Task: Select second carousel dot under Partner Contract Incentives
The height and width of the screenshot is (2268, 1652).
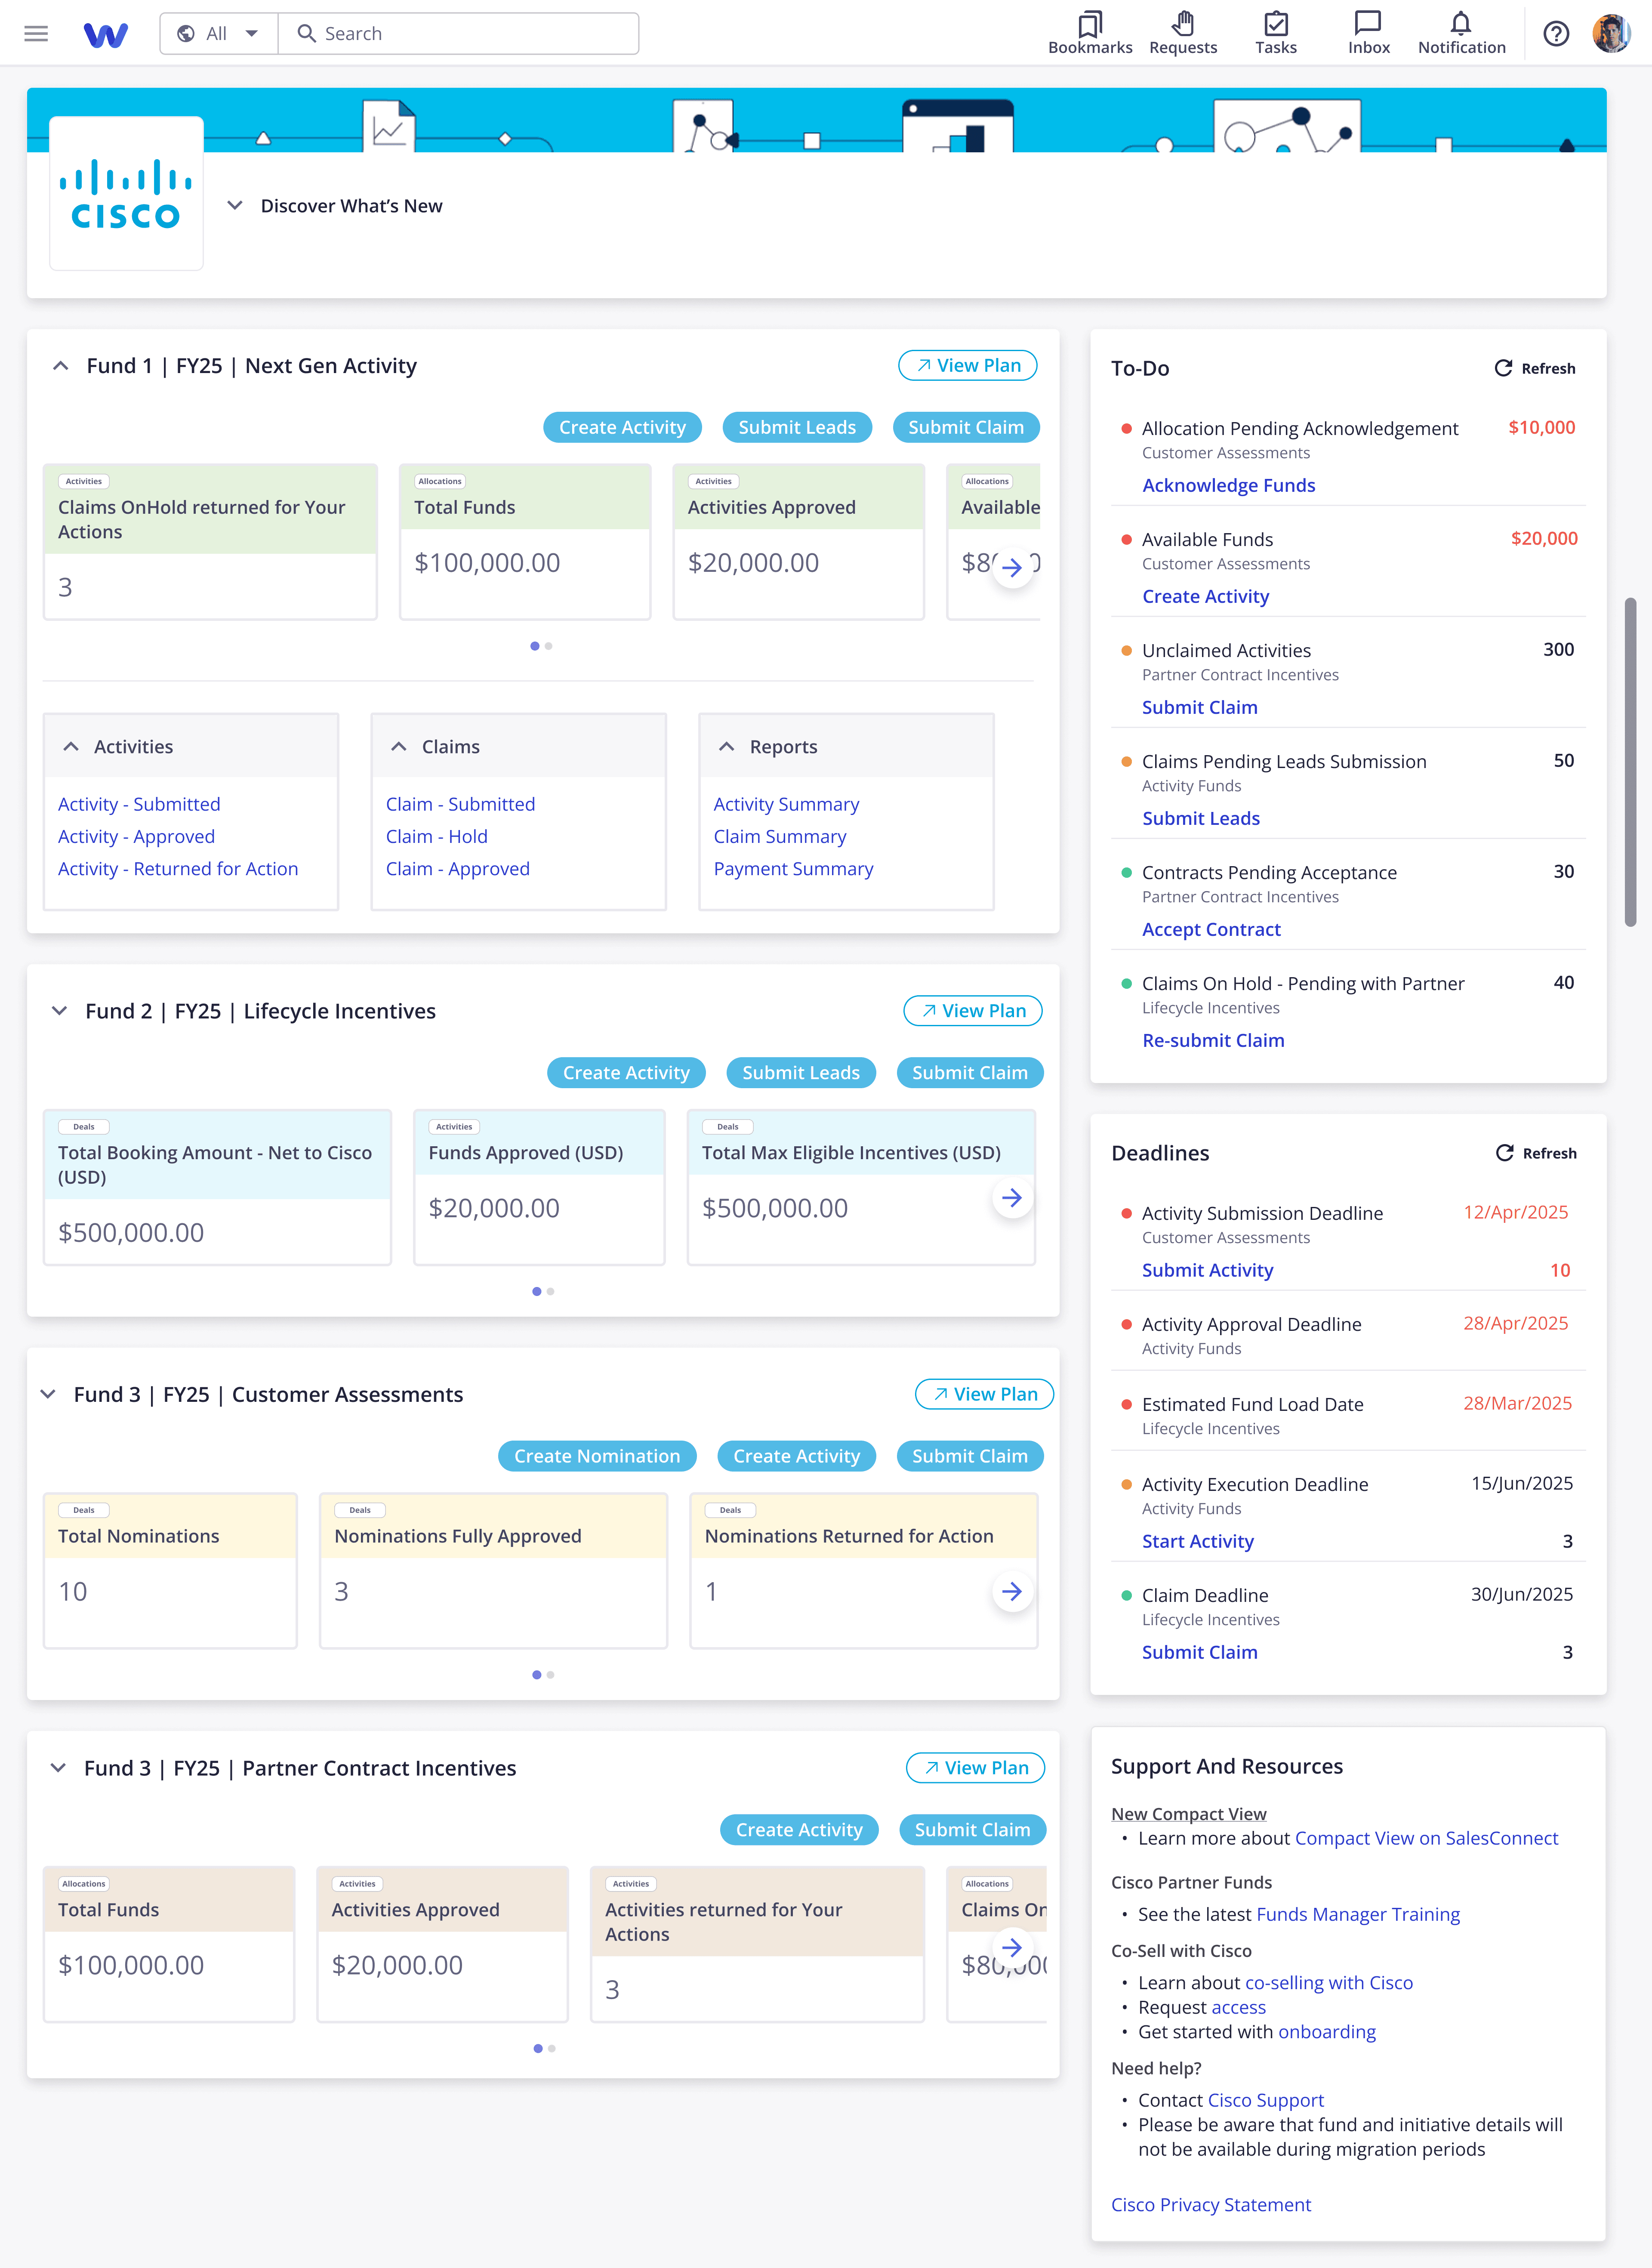Action: click(x=552, y=2049)
